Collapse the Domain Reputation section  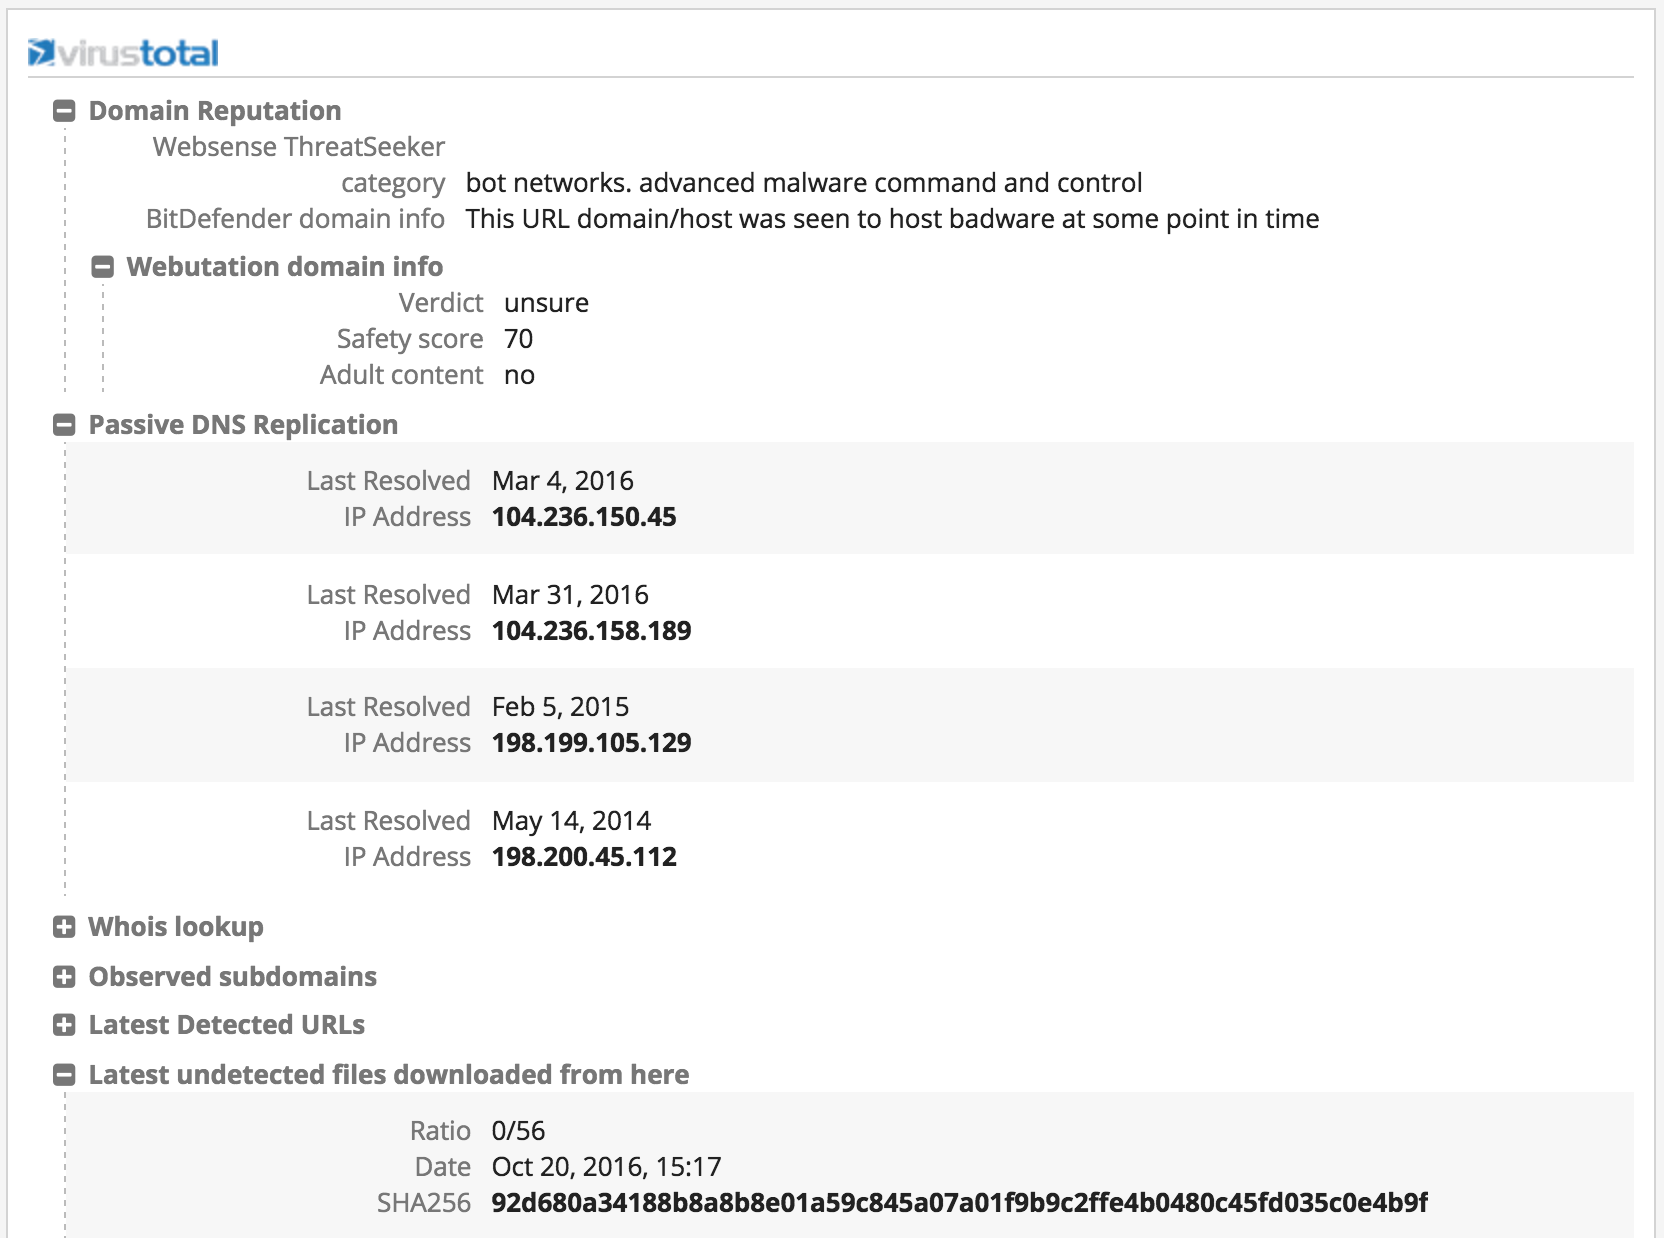64,111
